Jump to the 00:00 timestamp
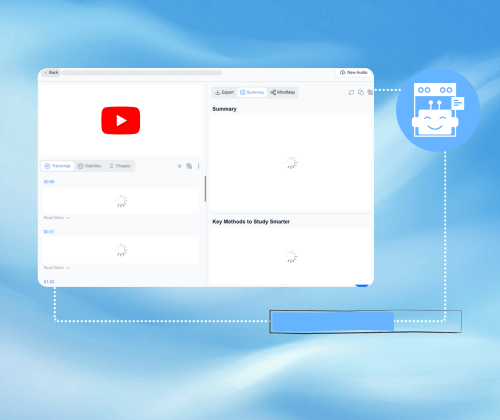Screen dimensions: 500x420 [49, 182]
